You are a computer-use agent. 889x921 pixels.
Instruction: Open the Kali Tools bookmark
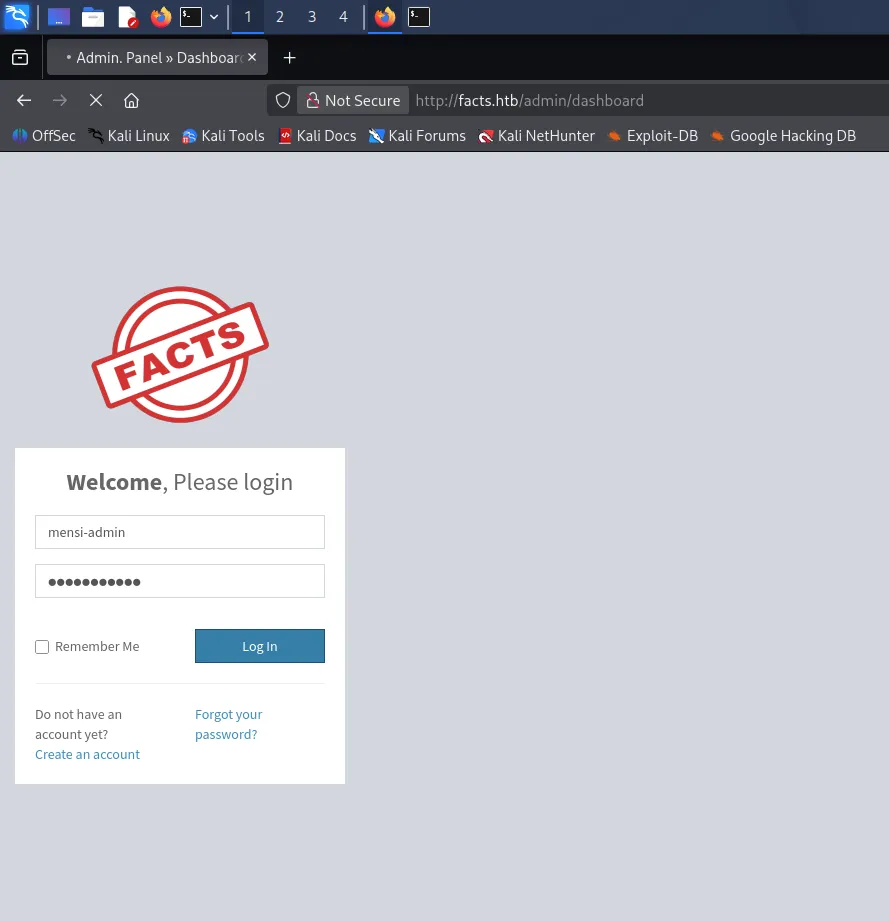point(223,136)
